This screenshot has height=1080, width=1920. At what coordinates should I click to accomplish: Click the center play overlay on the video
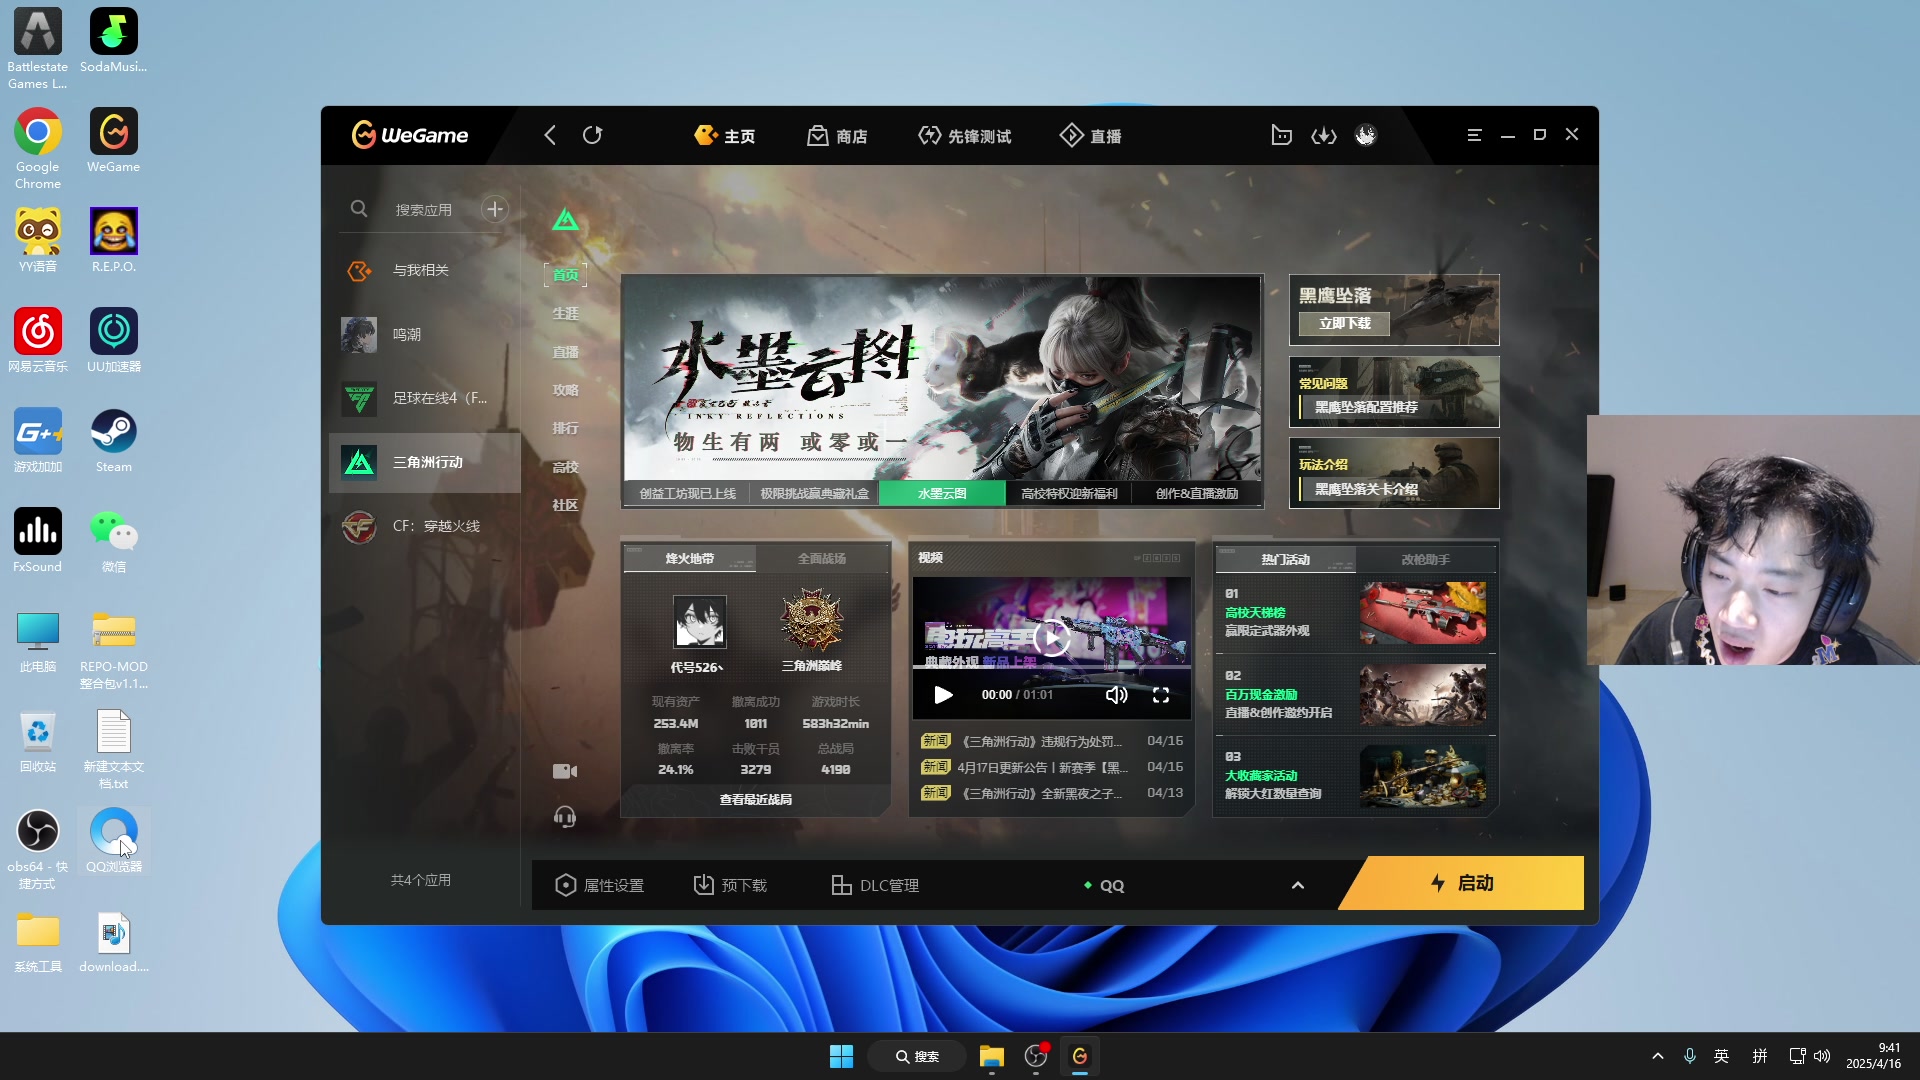pyautogui.click(x=1052, y=637)
